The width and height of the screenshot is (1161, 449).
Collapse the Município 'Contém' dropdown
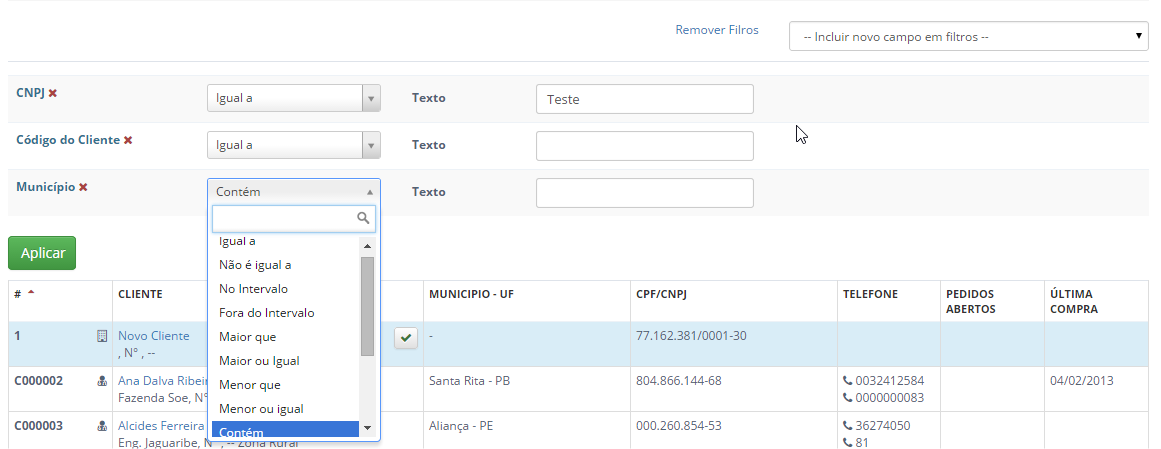pos(293,192)
